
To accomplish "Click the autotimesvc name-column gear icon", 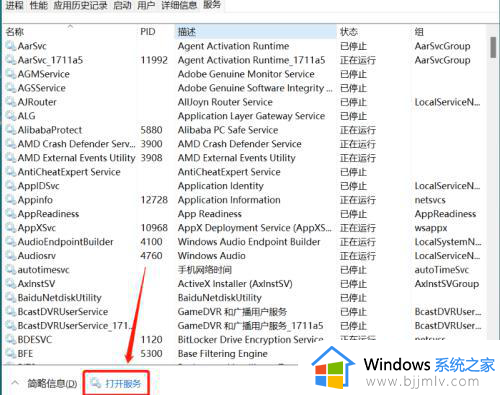I will (11, 270).
